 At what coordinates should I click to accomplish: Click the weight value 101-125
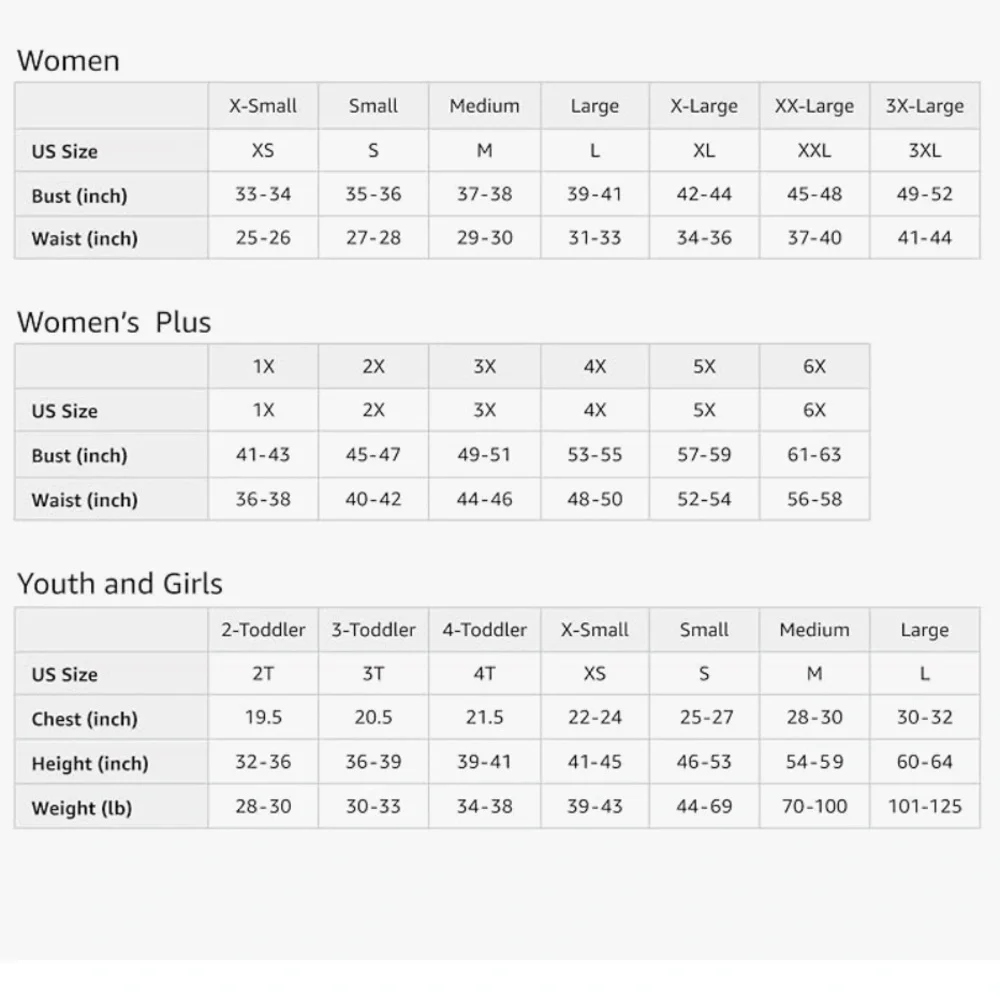(x=924, y=806)
